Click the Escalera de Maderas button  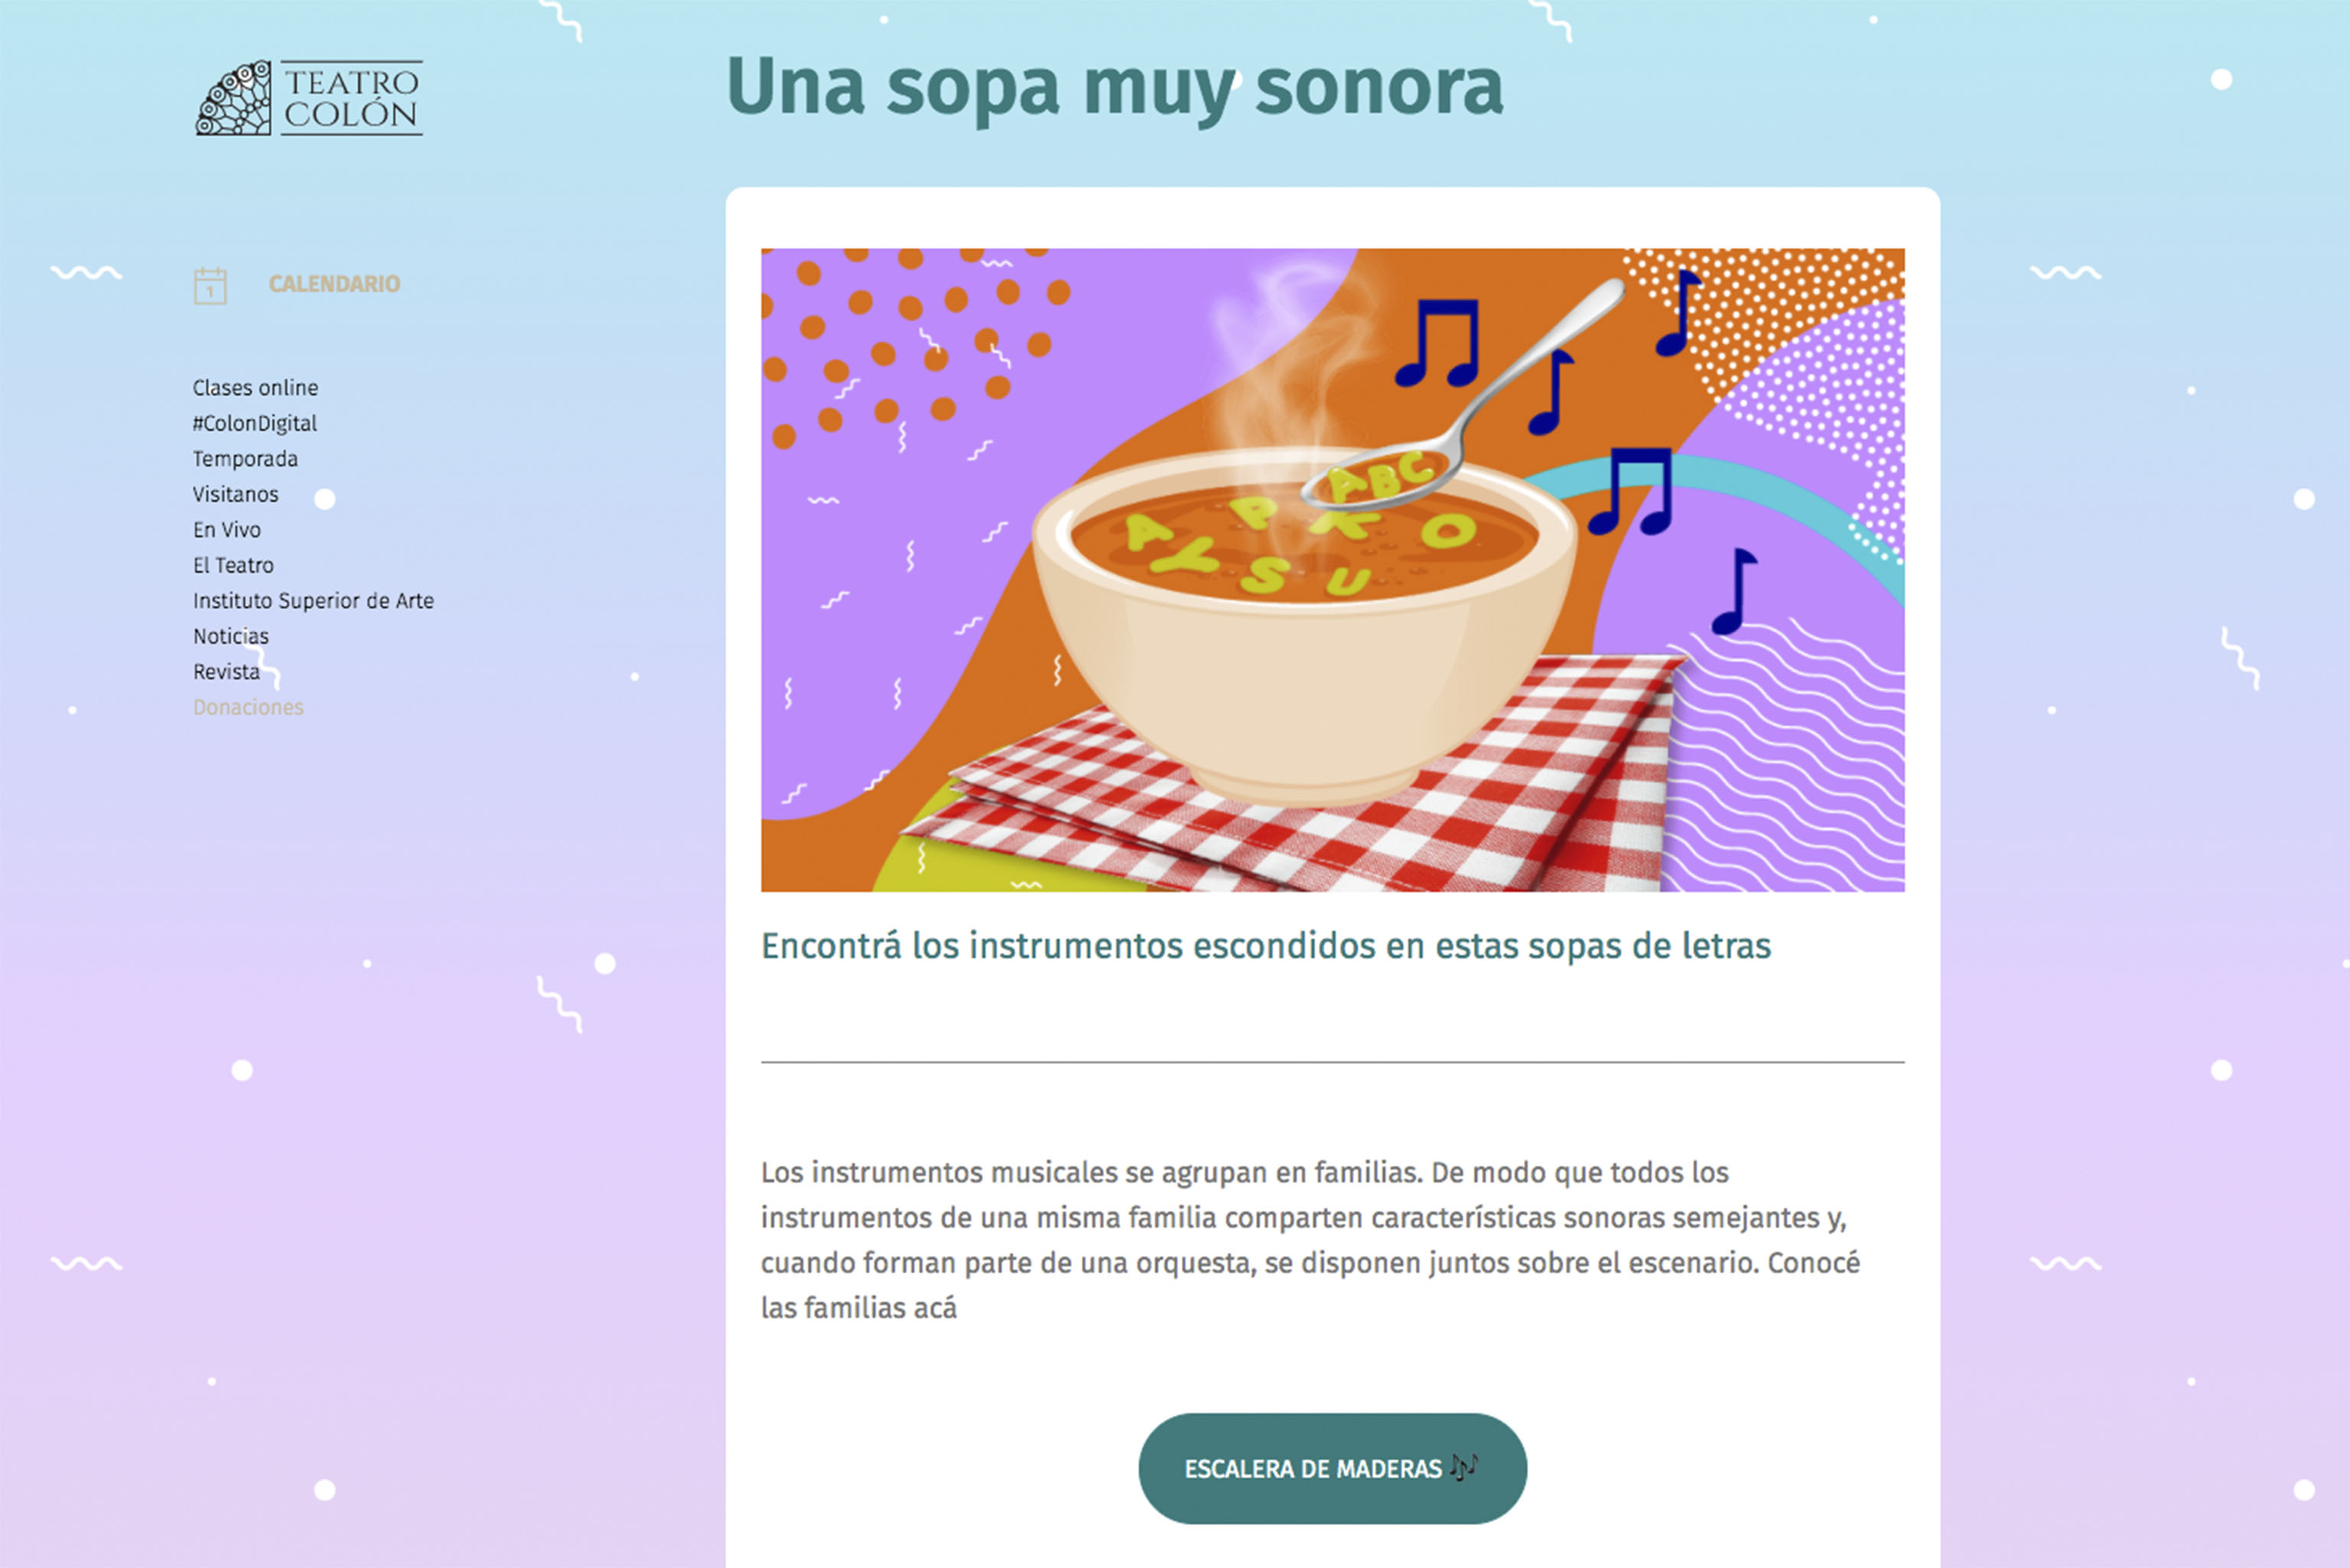tap(1332, 1468)
